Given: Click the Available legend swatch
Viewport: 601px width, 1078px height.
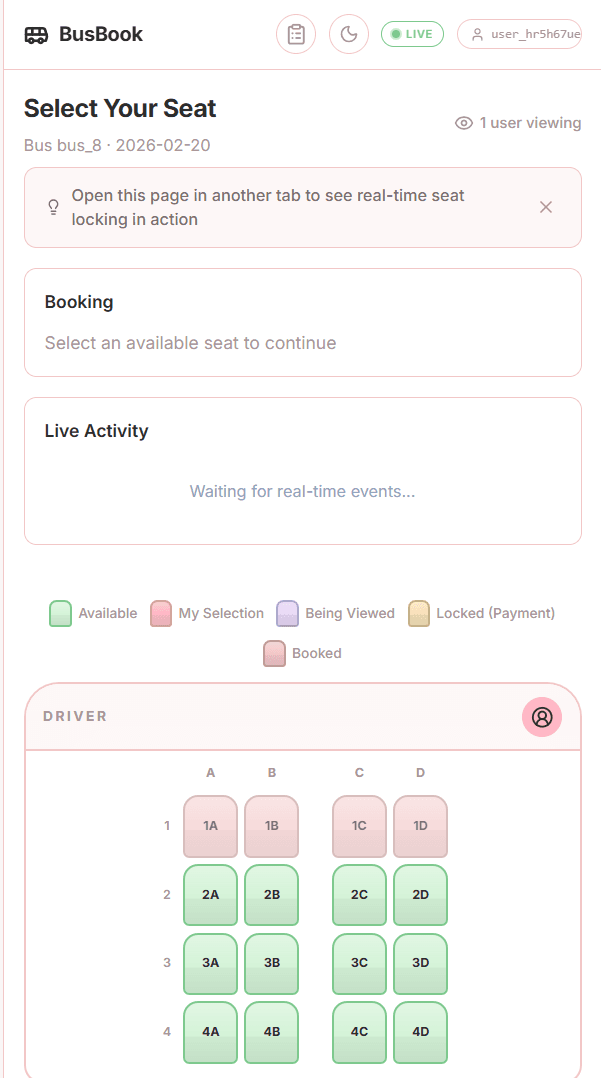Looking at the screenshot, I should tap(61, 613).
